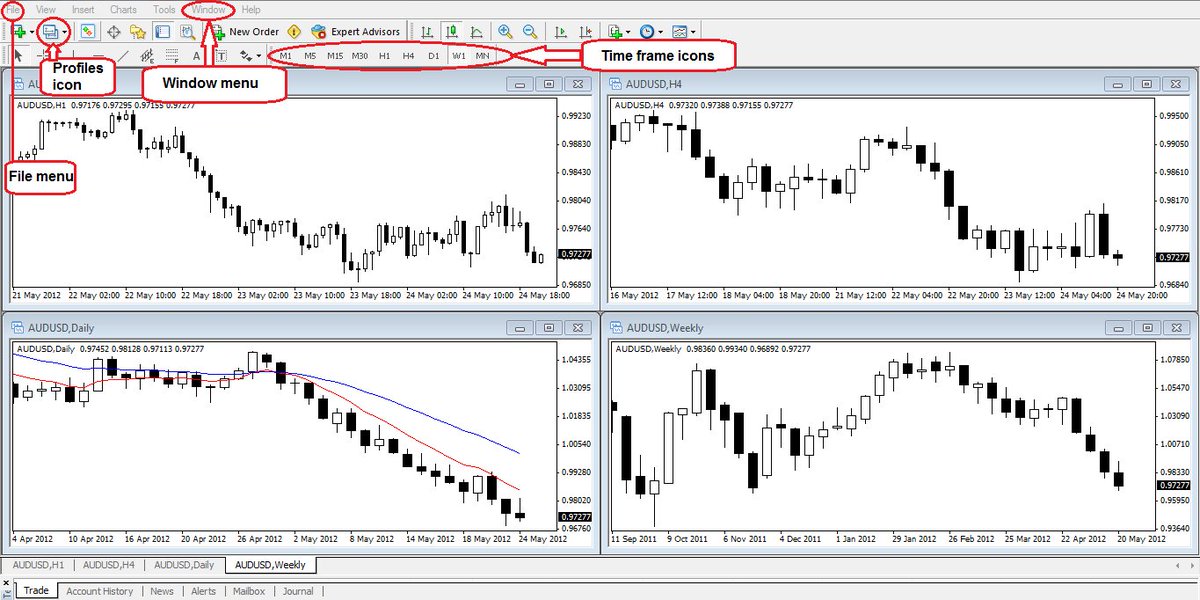This screenshot has height=600, width=1200.
Task: Switch chart to MN timeframe
Action: (x=483, y=56)
